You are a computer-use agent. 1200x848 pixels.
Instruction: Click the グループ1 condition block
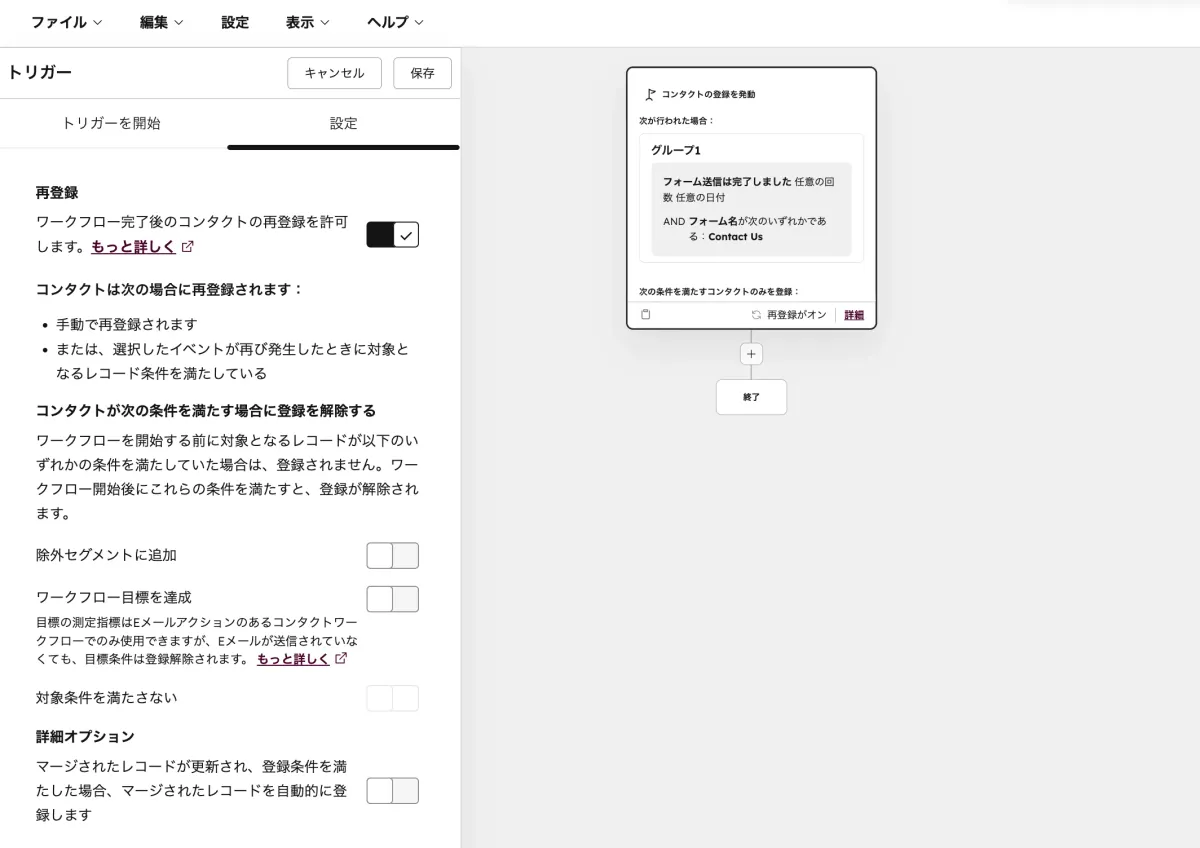[751, 195]
